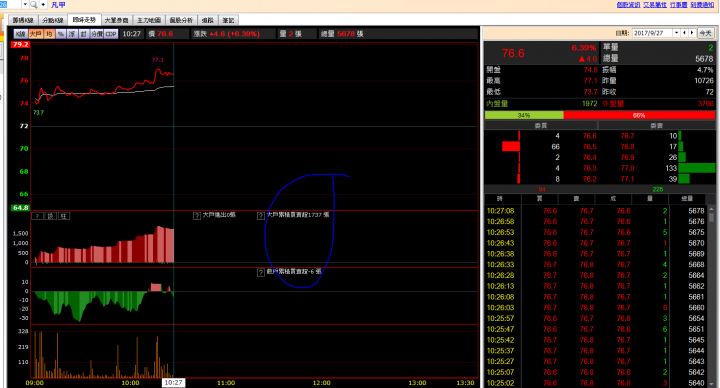
Task: Open the second blue link at top right
Action: [655, 5]
